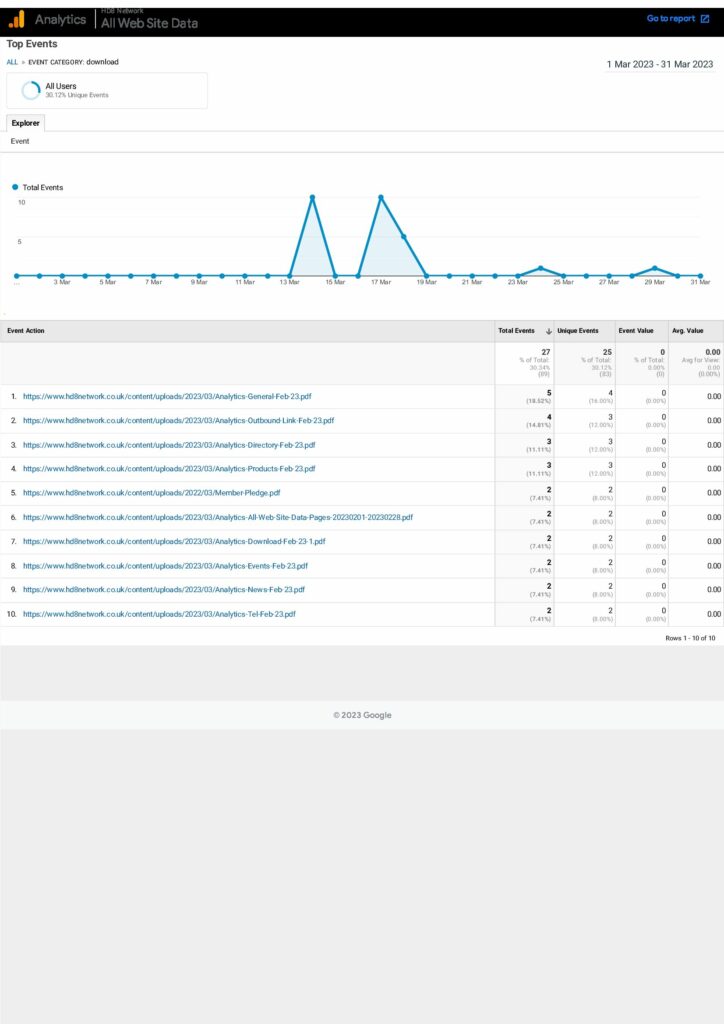Open Analytics-Outbound-Link-Feb-23.pdf link
Image resolution: width=724 pixels, height=1024 pixels.
178,421
